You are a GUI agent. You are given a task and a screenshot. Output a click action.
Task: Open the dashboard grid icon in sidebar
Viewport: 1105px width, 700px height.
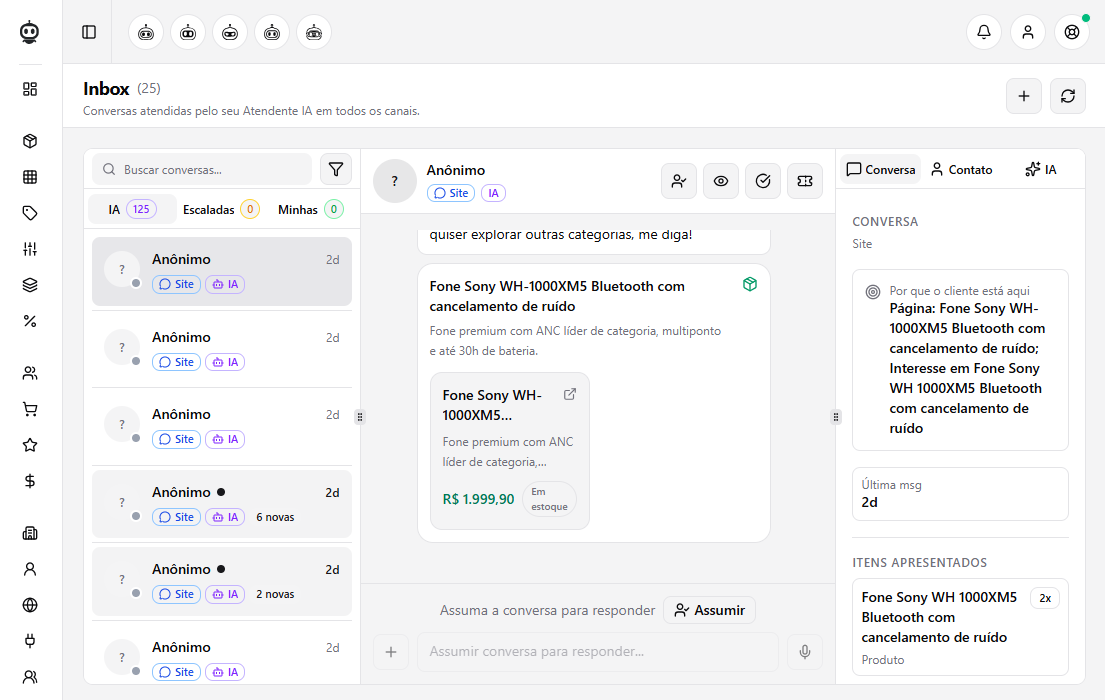click(x=30, y=89)
